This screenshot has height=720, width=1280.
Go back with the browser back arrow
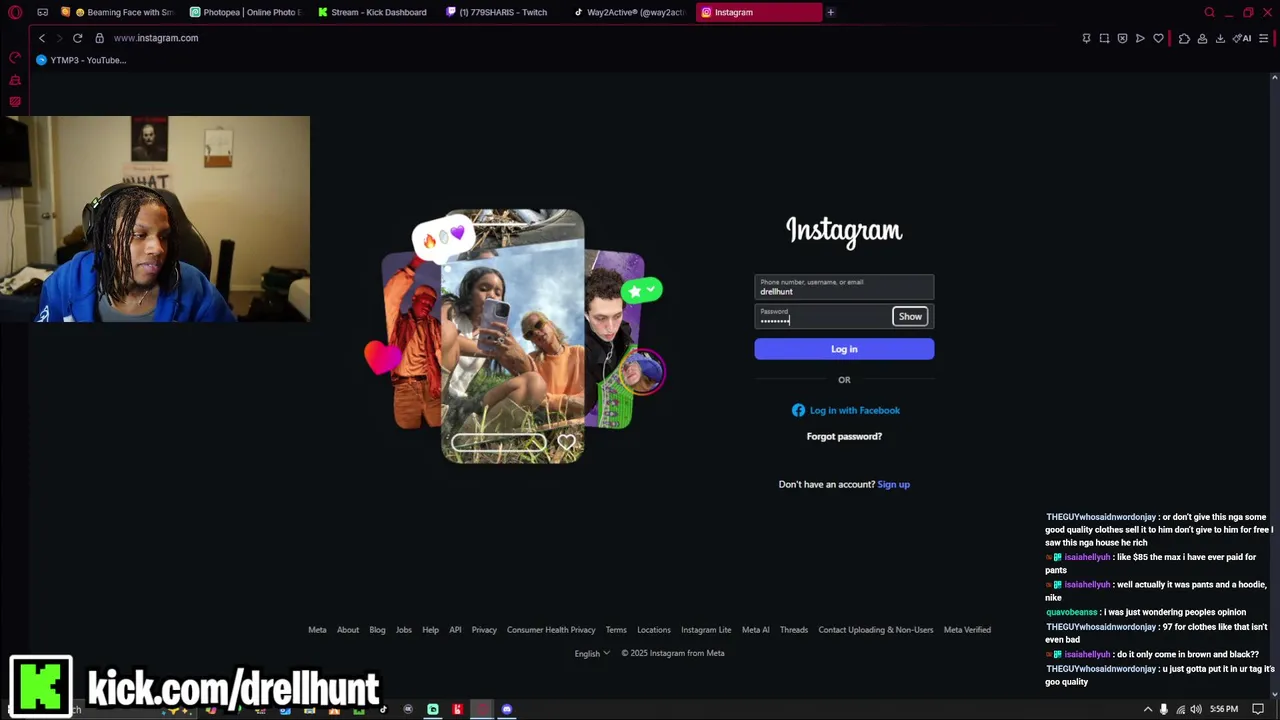[x=42, y=38]
